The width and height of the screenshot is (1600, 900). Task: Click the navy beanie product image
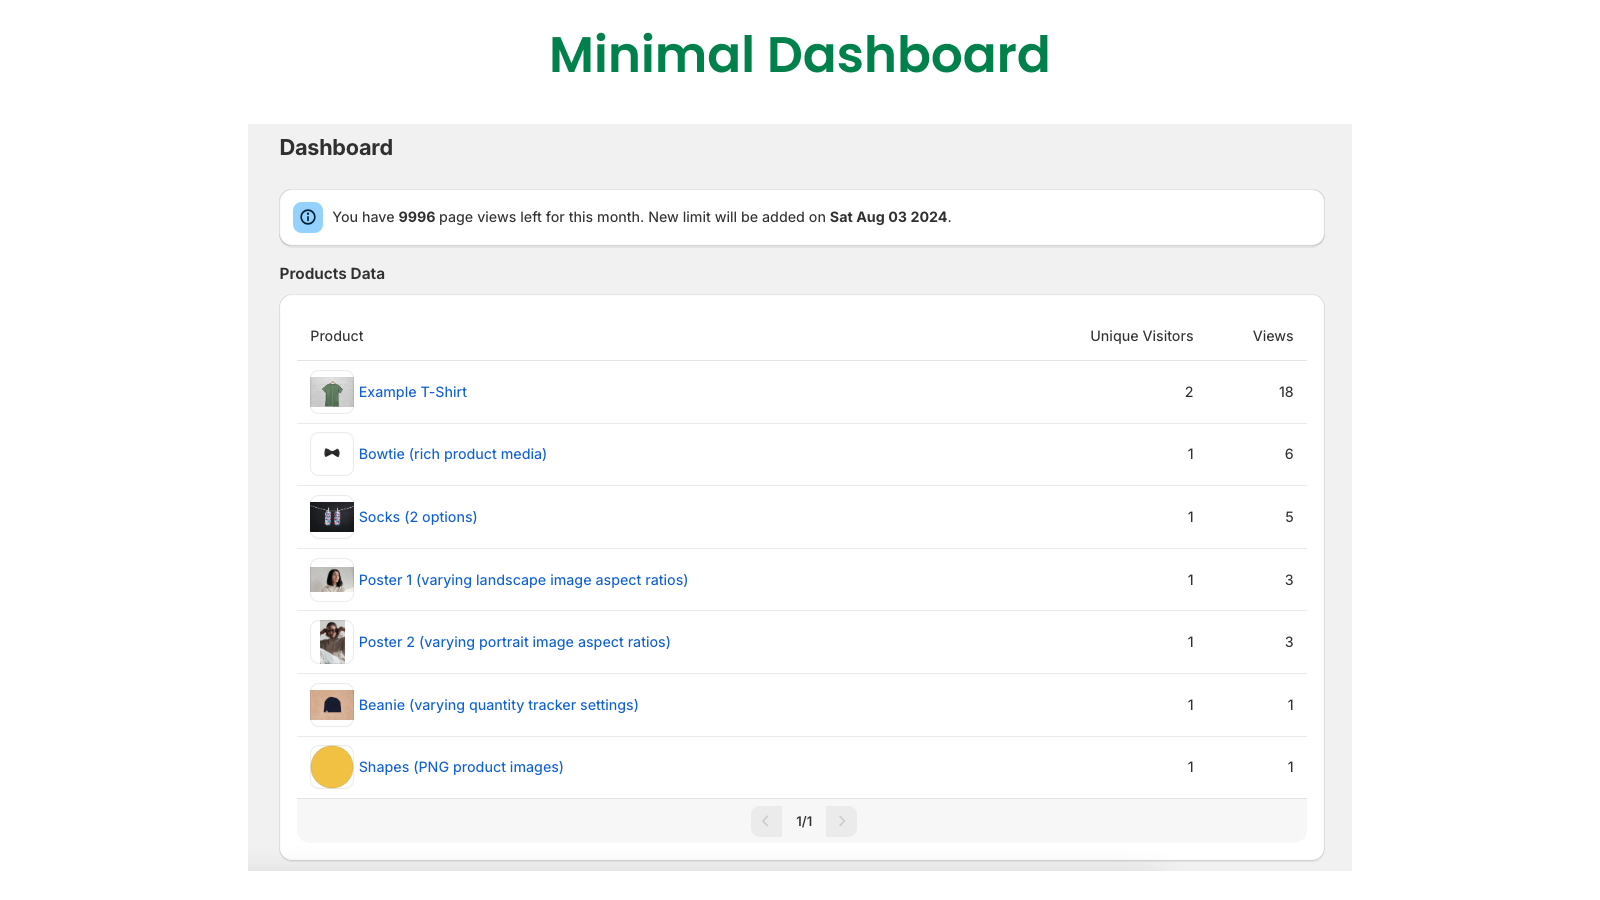click(x=331, y=704)
